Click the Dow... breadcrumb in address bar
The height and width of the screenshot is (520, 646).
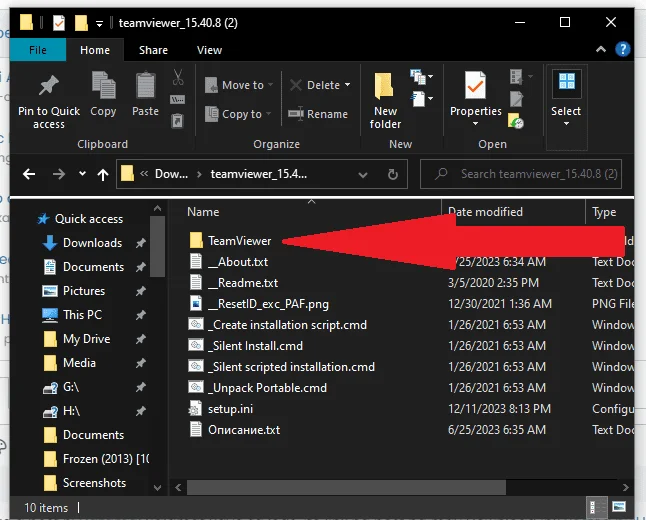(x=171, y=174)
